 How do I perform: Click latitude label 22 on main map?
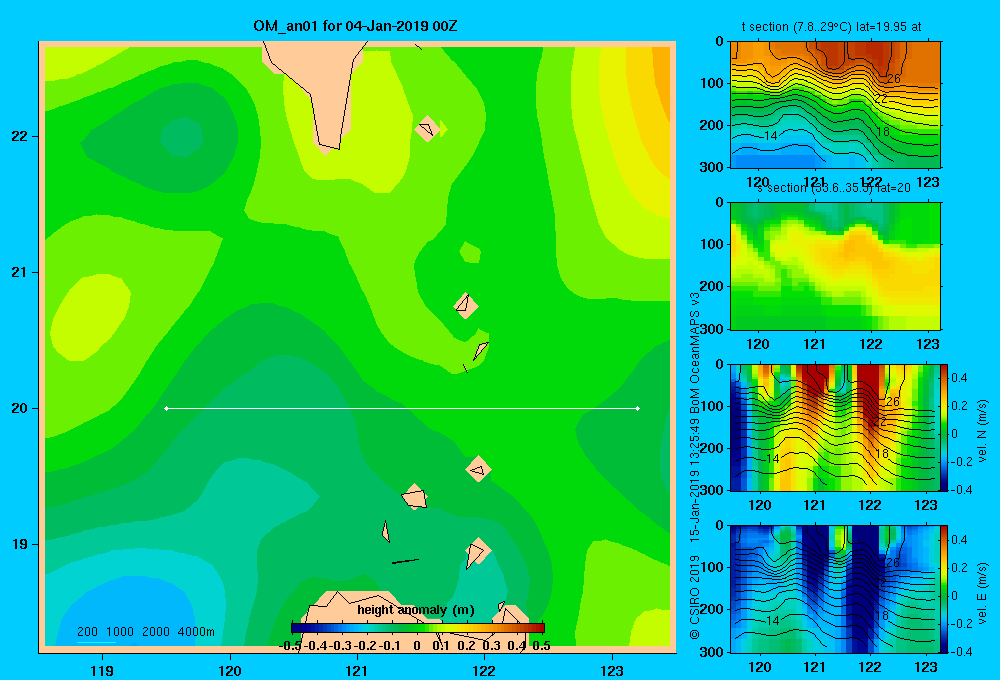(x=20, y=137)
